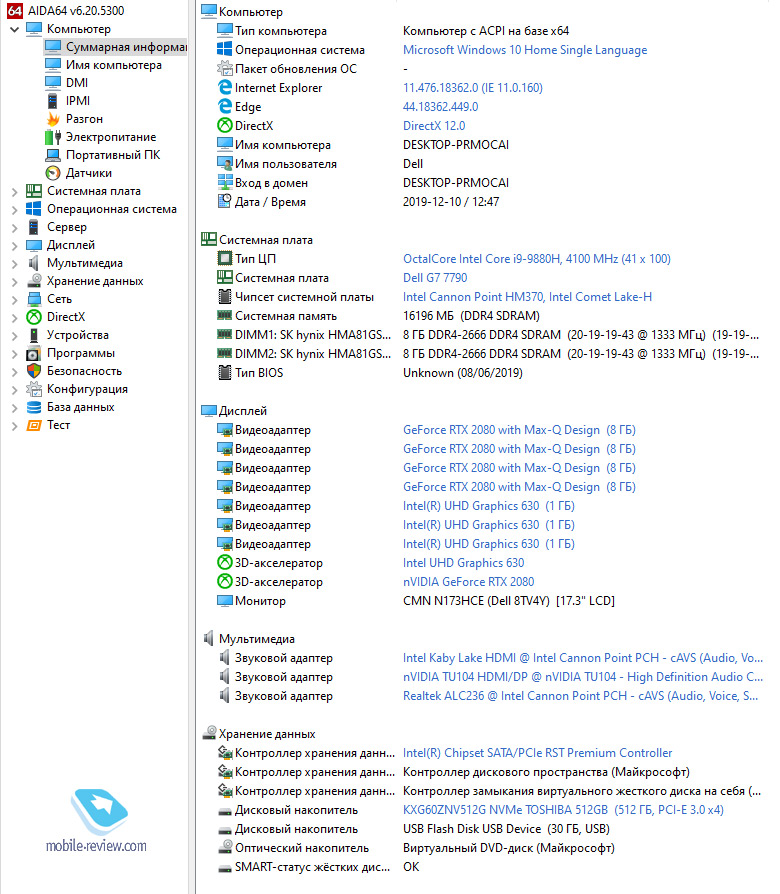Open Microsoft Windows 10 Home Single Language link
Screen dimensions: 780x894
[525, 50]
